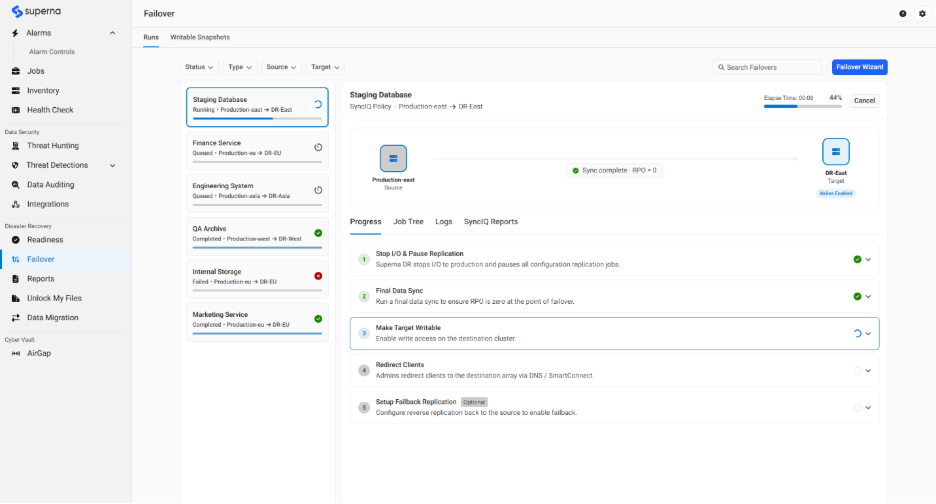Switch to the Writable Snapshots tab
Viewport: 936px width, 504px height.
[x=200, y=37]
